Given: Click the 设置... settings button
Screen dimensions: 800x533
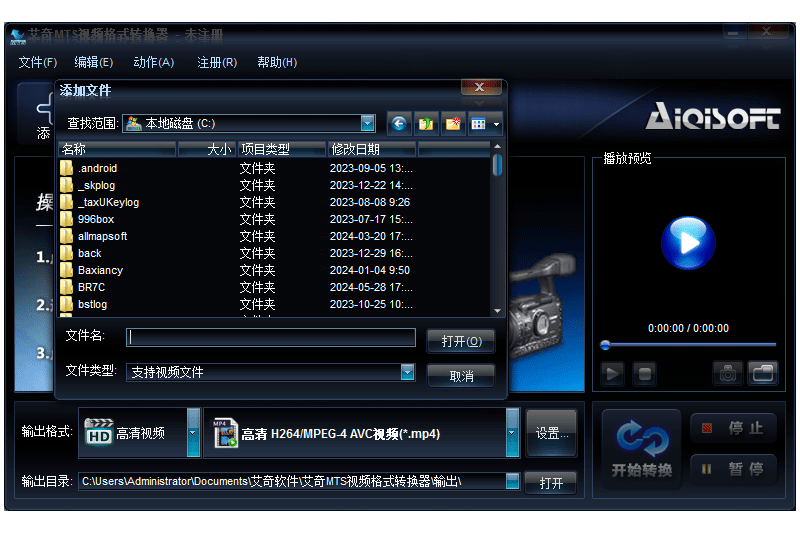Looking at the screenshot, I should pos(551,433).
